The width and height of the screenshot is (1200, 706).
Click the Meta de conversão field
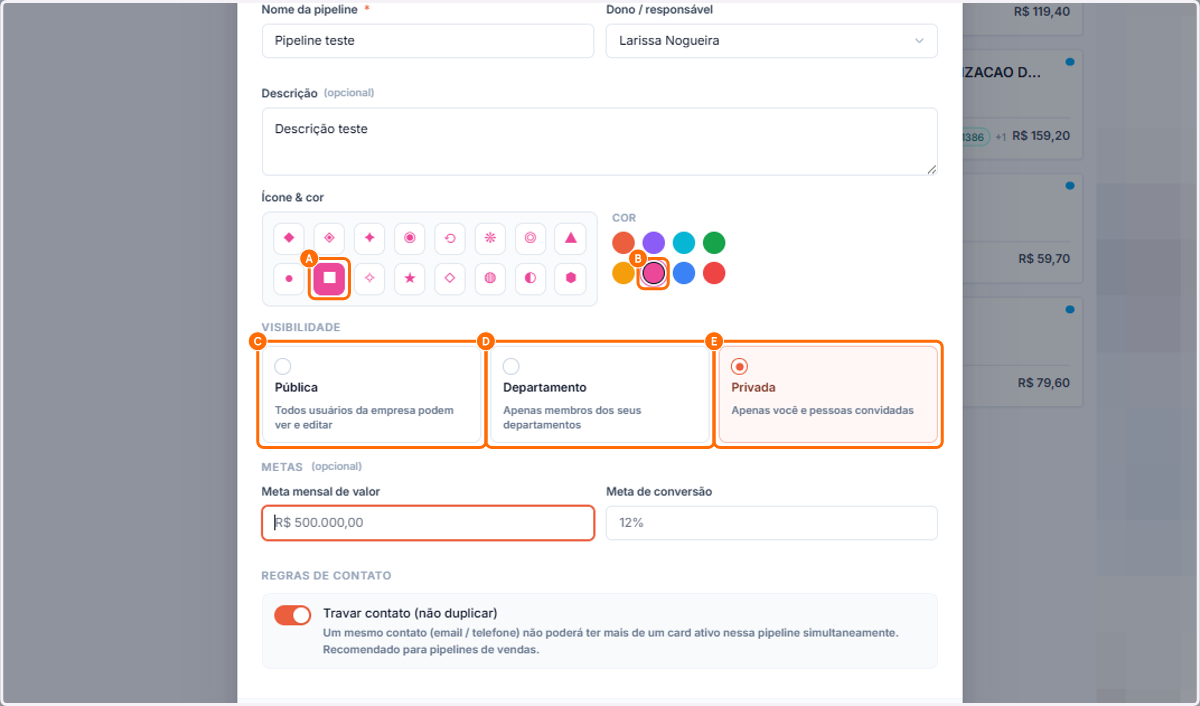pos(772,523)
